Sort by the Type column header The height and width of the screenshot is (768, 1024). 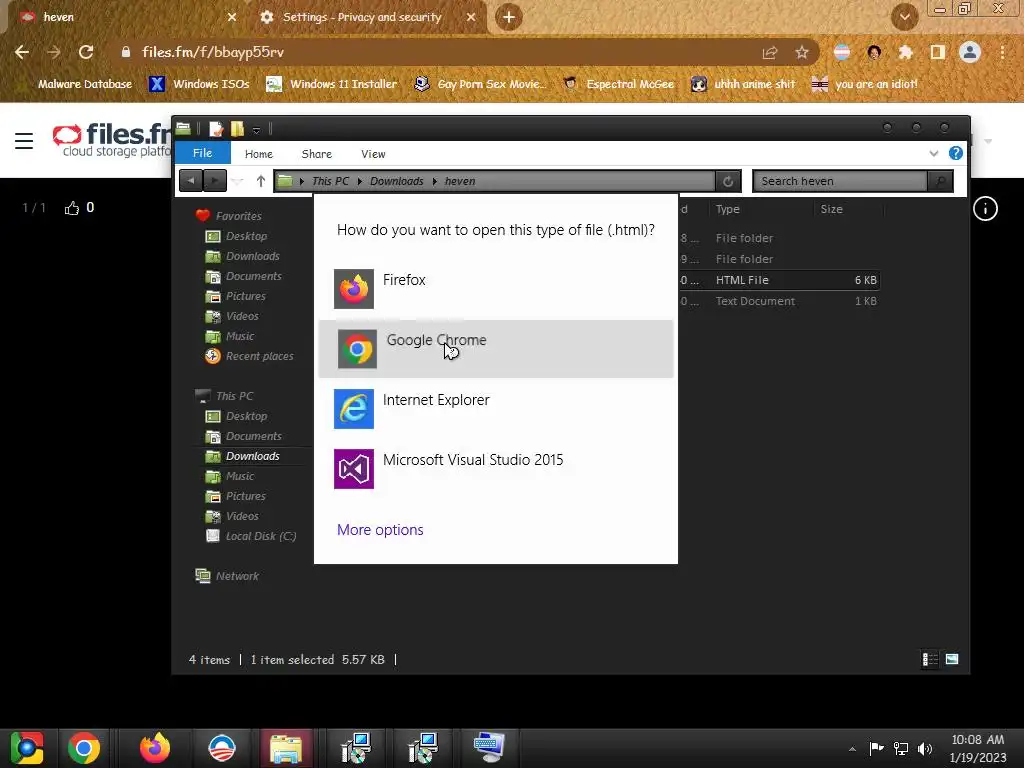pyautogui.click(x=727, y=209)
